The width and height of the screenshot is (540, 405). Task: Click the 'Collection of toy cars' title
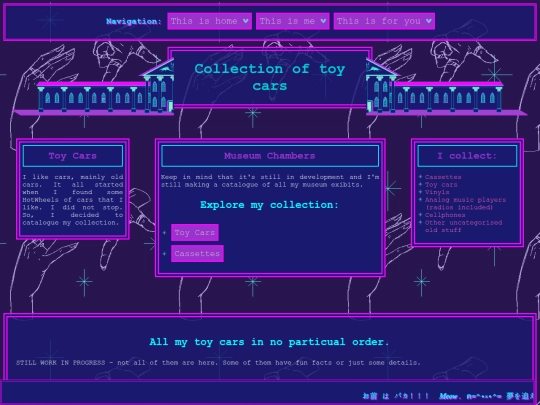[x=270, y=77]
